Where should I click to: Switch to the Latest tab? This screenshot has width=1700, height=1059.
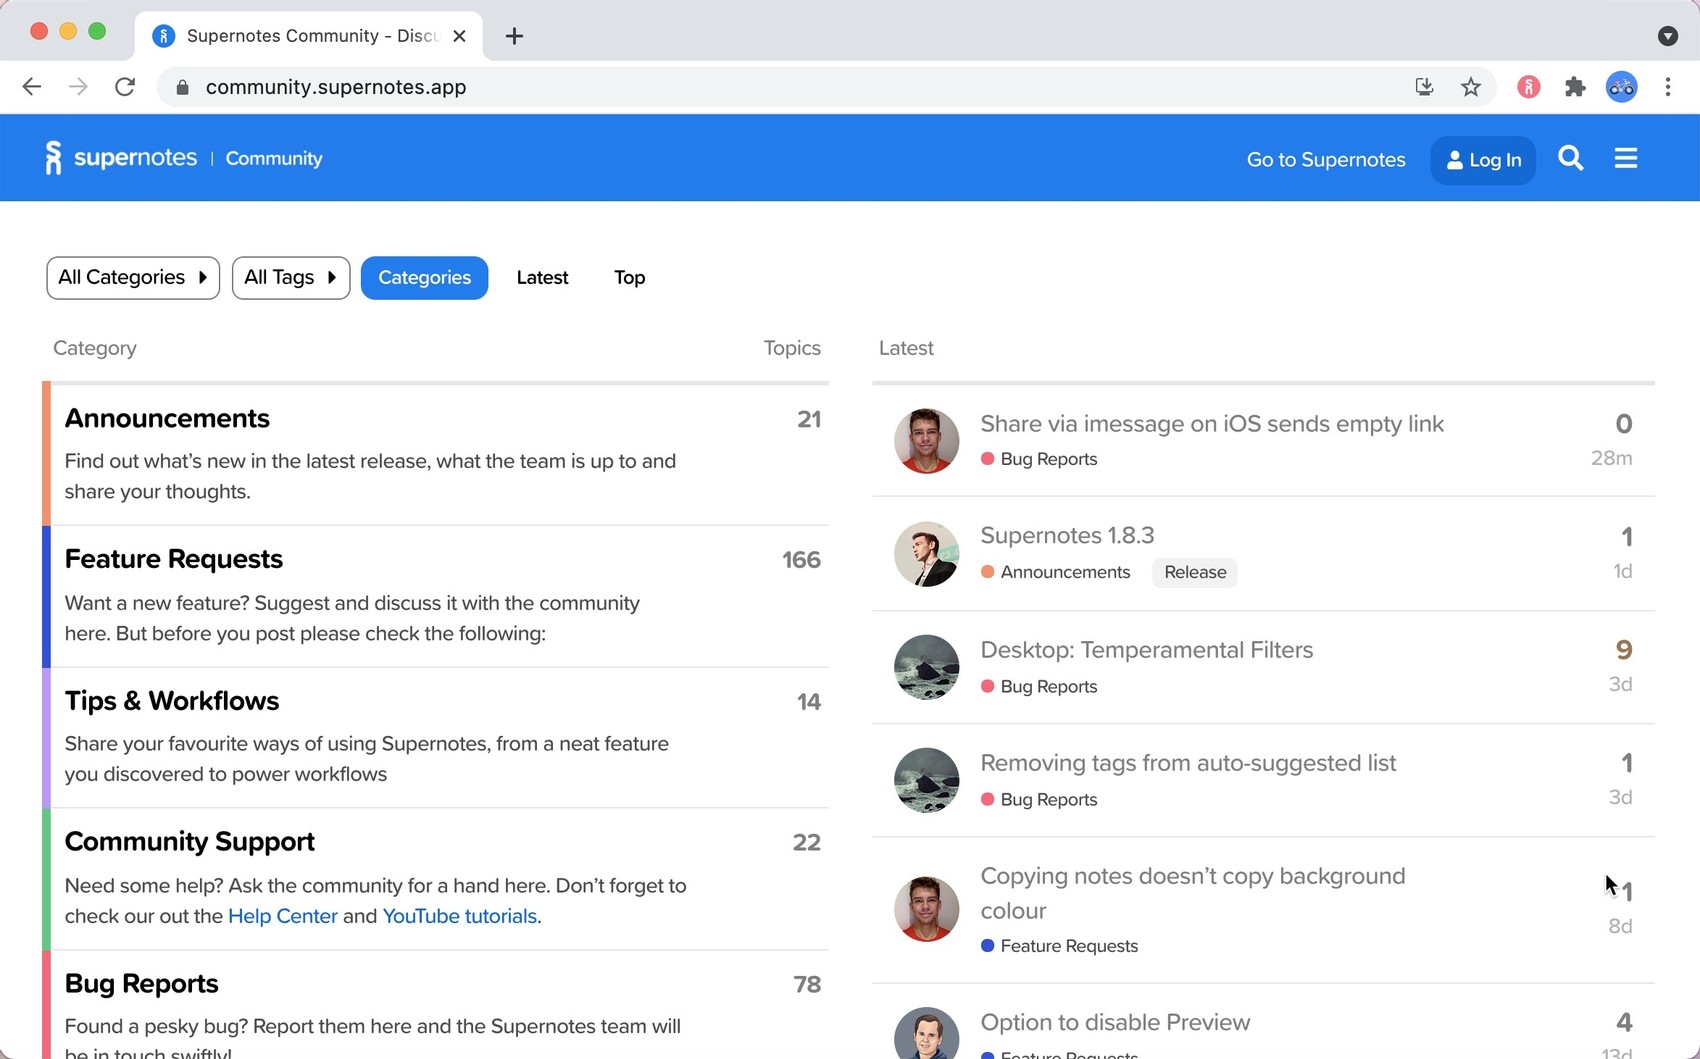(x=542, y=278)
